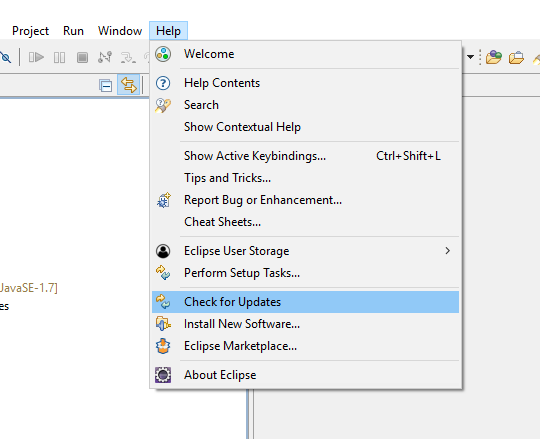Click the Suspend debug toolbar icon
Viewport: 540px width, 439px height.
(59, 58)
